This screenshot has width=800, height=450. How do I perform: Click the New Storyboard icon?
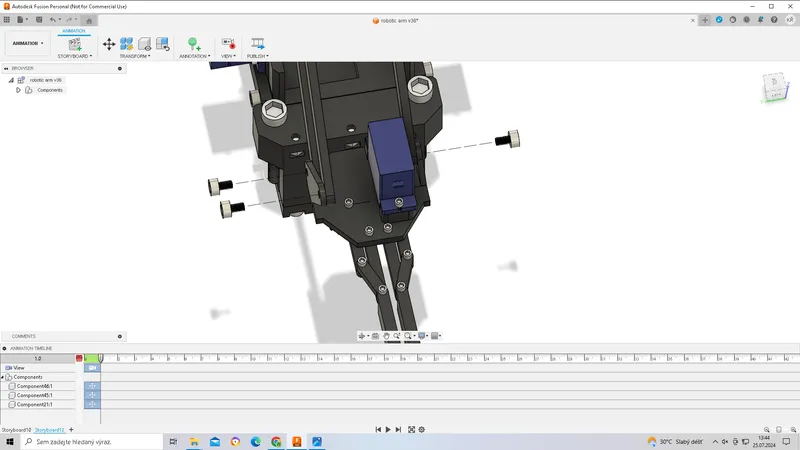point(75,44)
